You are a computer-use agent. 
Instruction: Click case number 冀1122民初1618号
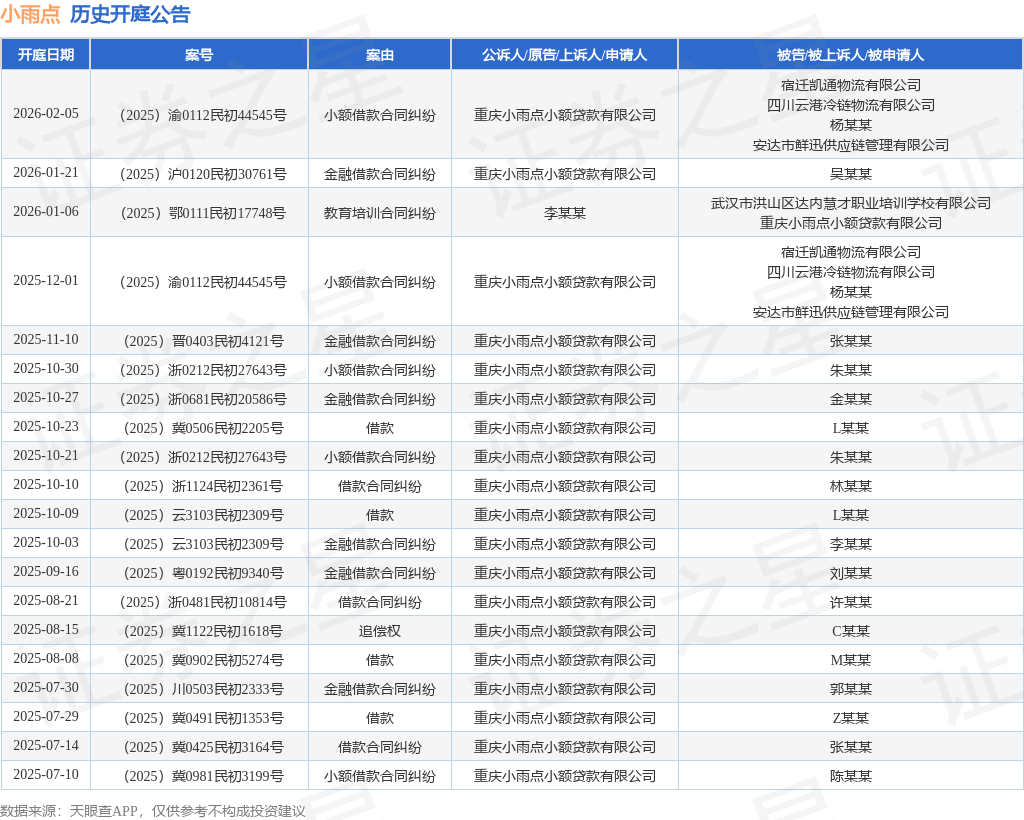[203, 631]
